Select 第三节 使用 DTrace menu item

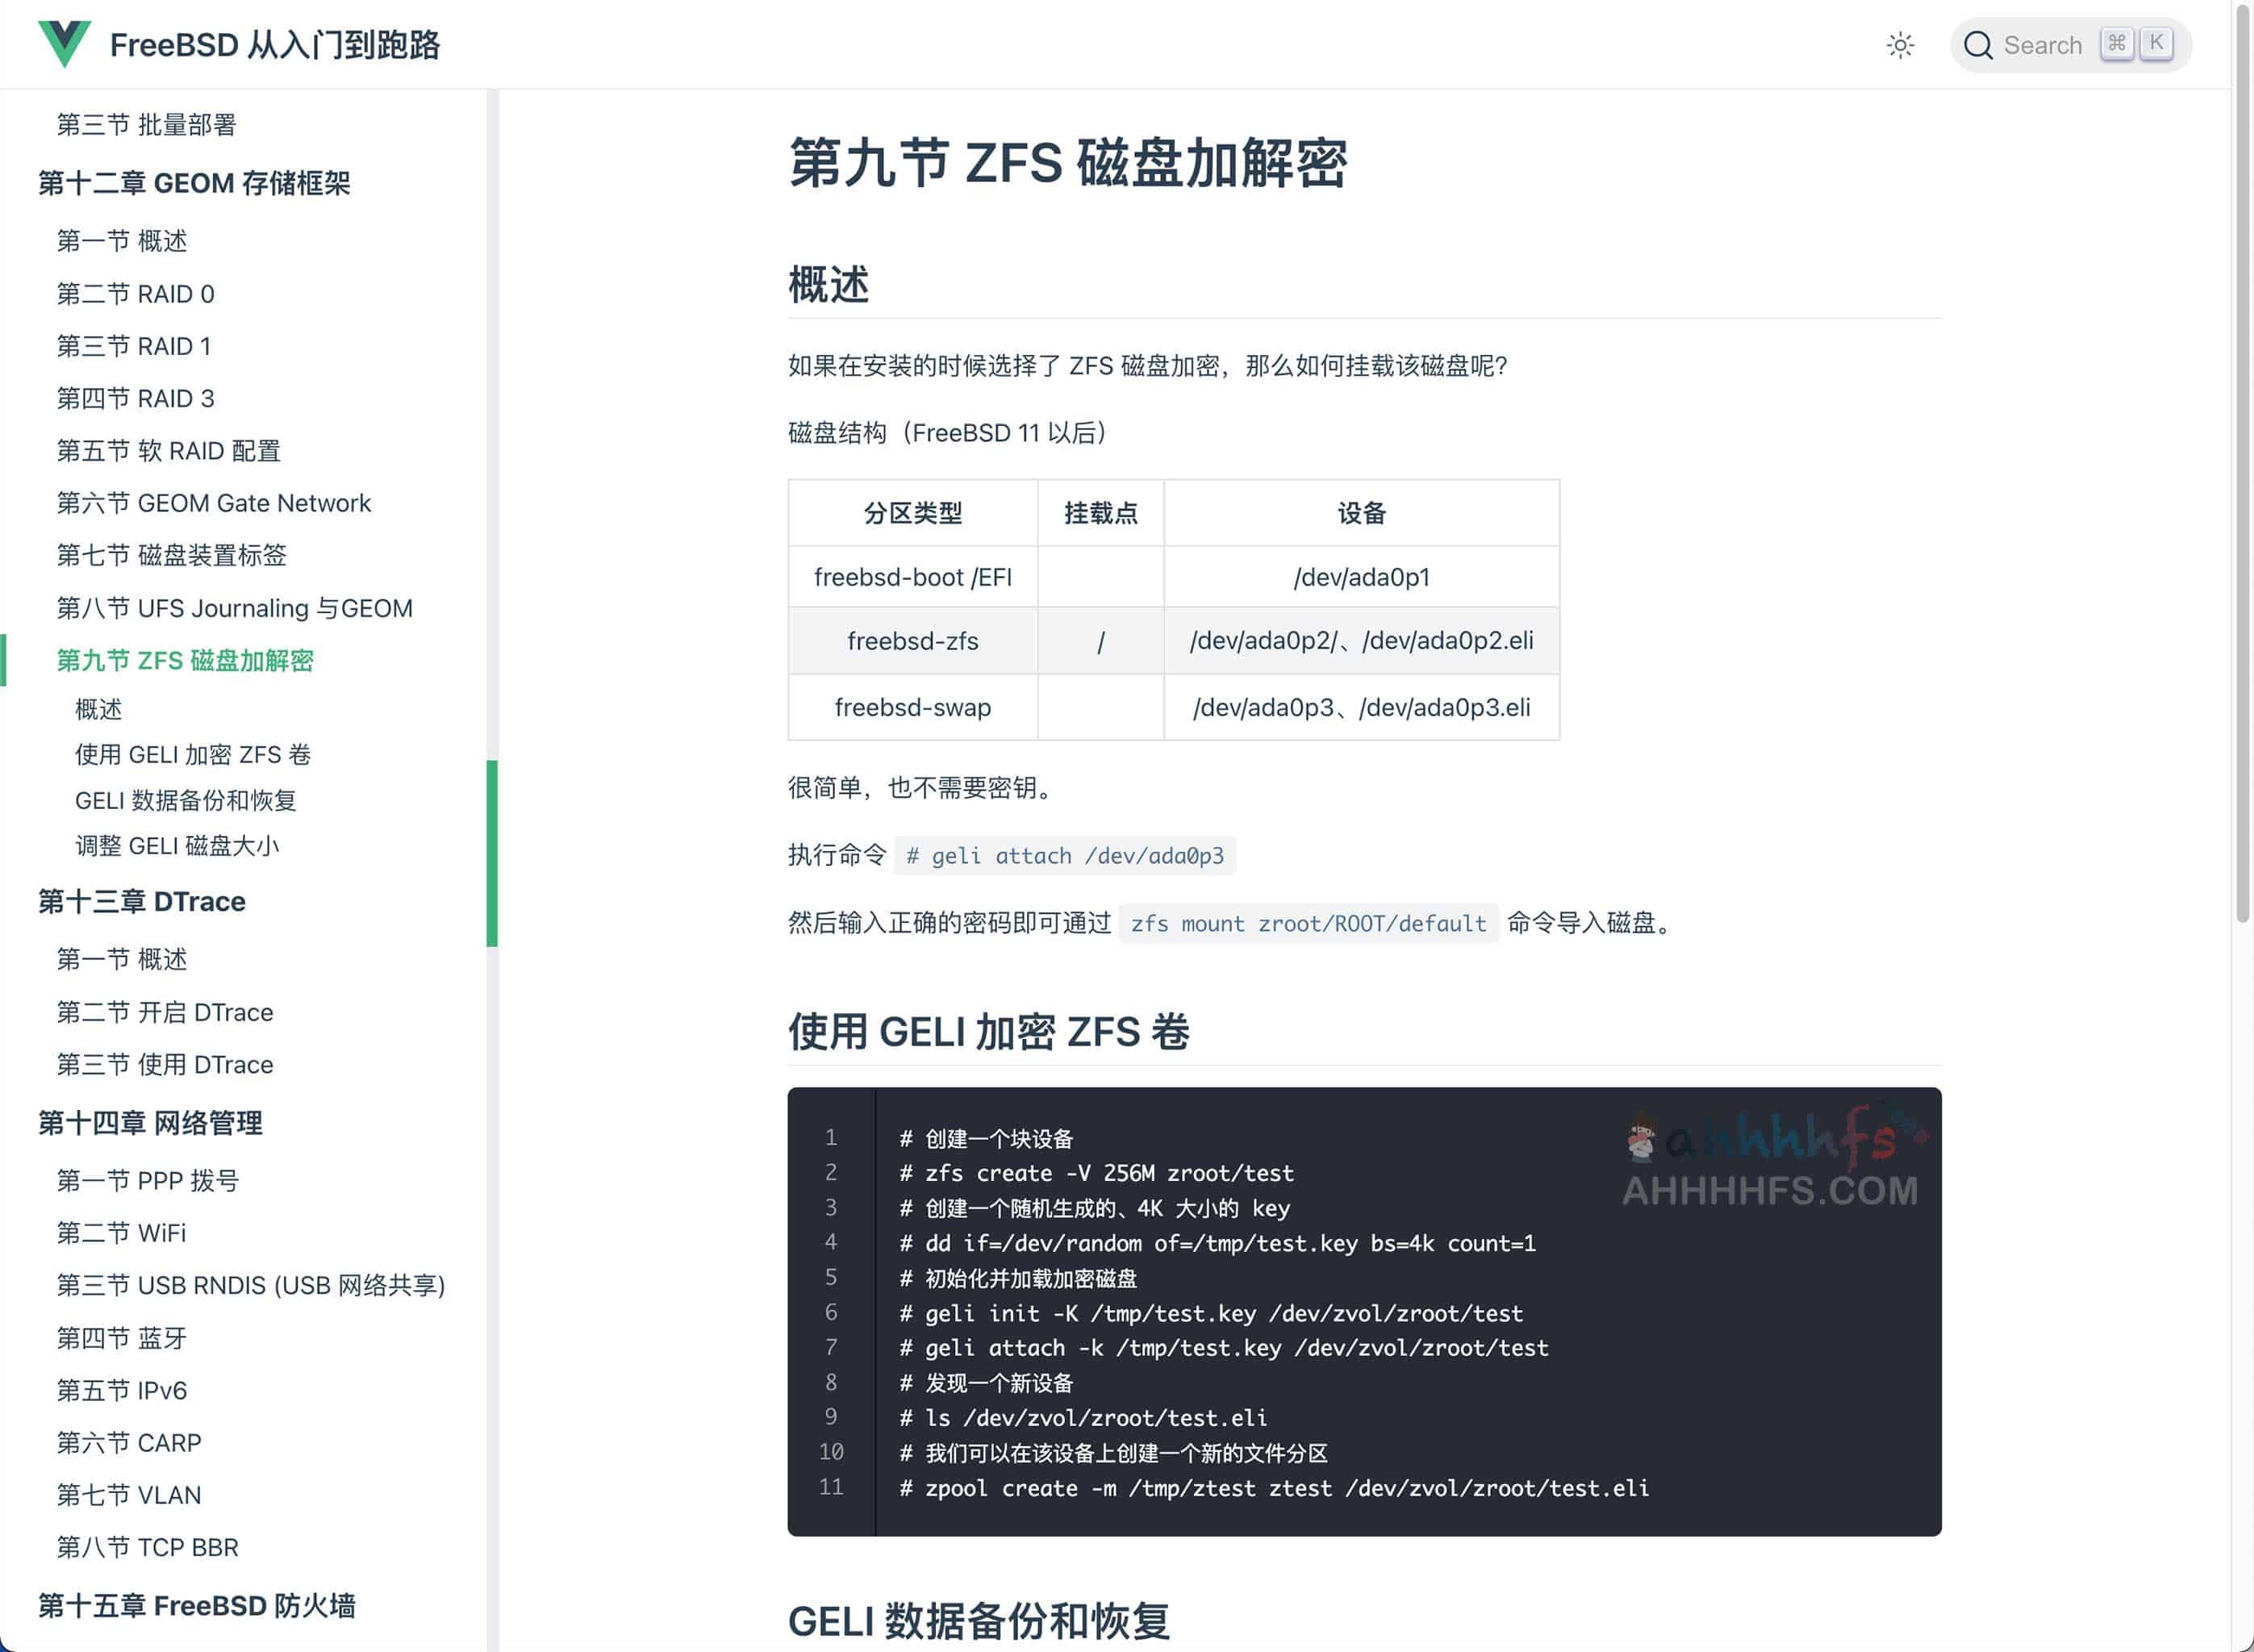tap(166, 1062)
